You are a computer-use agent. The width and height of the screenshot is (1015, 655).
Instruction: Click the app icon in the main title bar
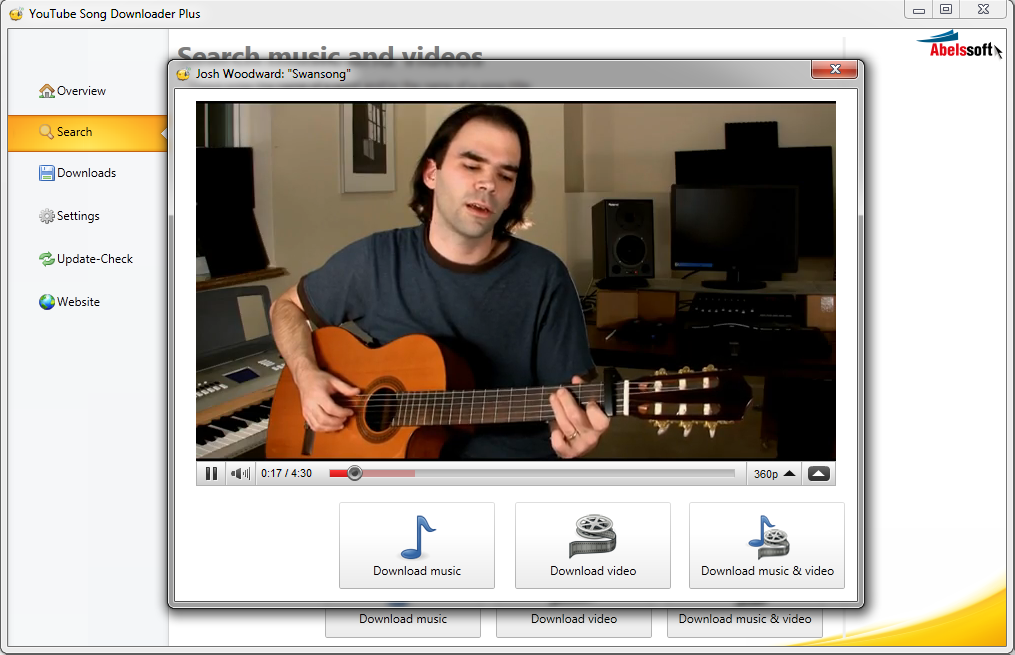[x=16, y=14]
